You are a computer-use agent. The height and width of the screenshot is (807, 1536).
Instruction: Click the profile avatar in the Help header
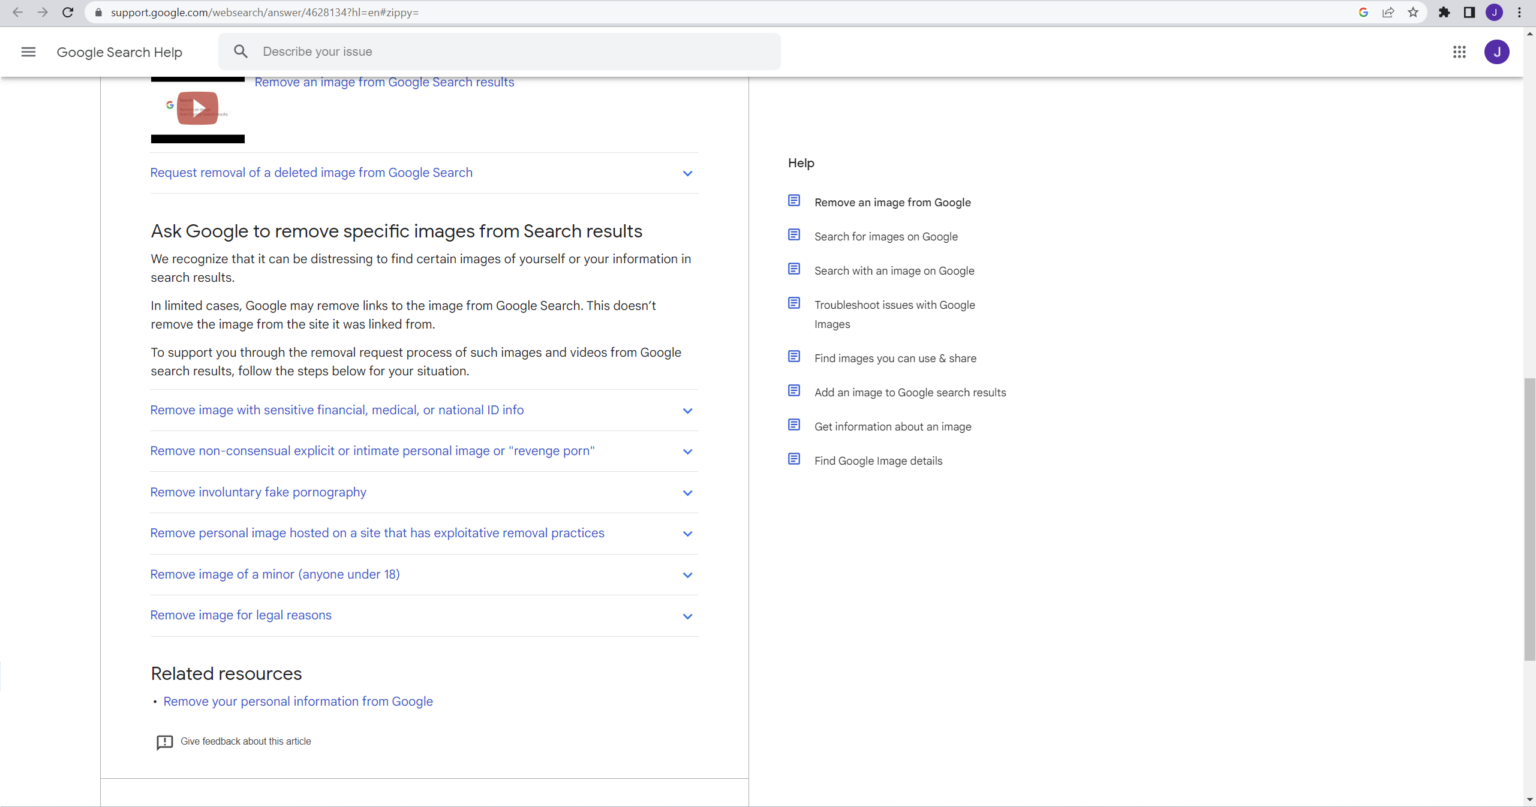[x=1496, y=52]
